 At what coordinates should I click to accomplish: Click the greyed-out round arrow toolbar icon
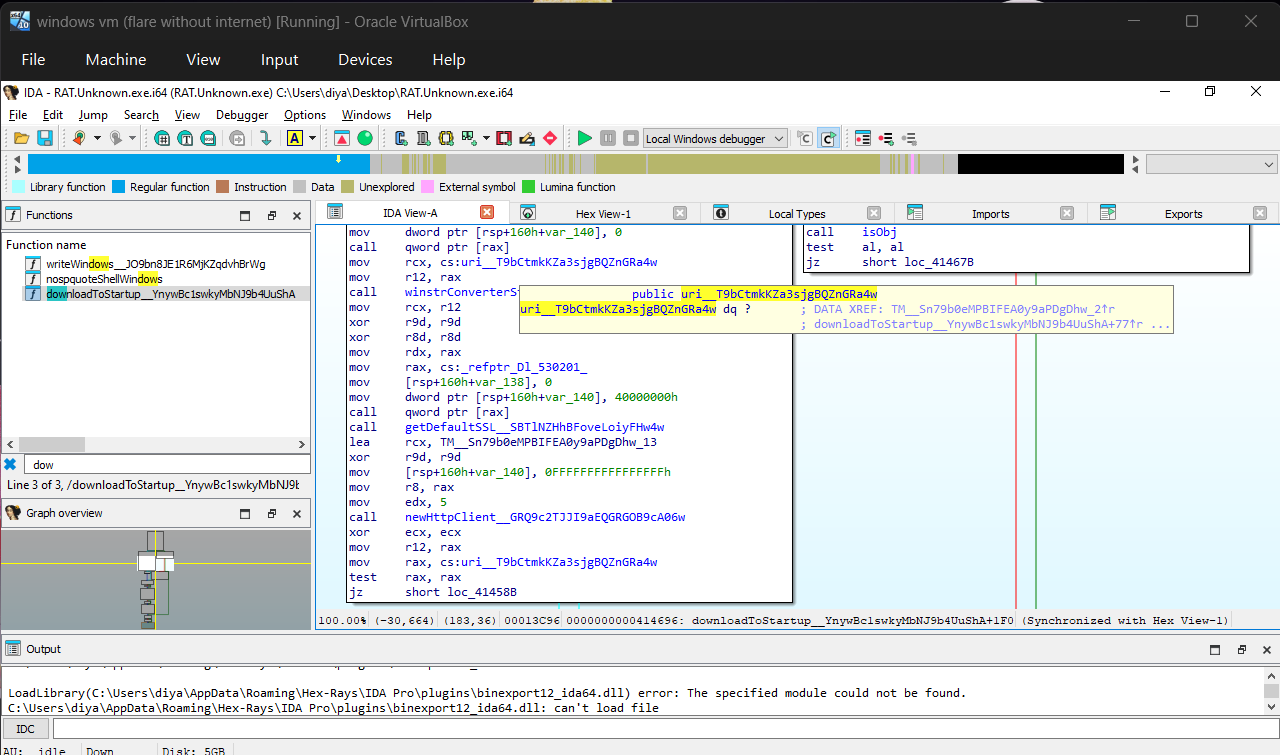[237, 138]
